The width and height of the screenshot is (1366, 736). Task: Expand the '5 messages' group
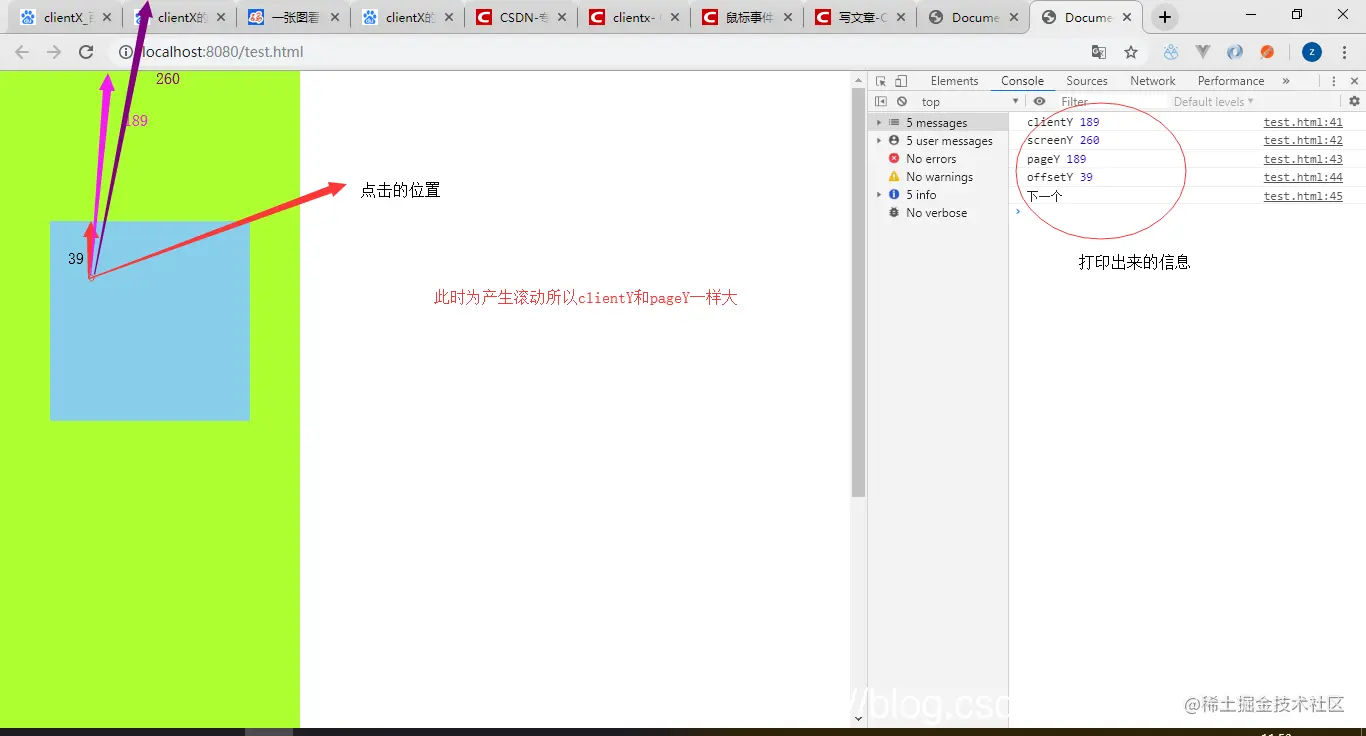pos(879,122)
